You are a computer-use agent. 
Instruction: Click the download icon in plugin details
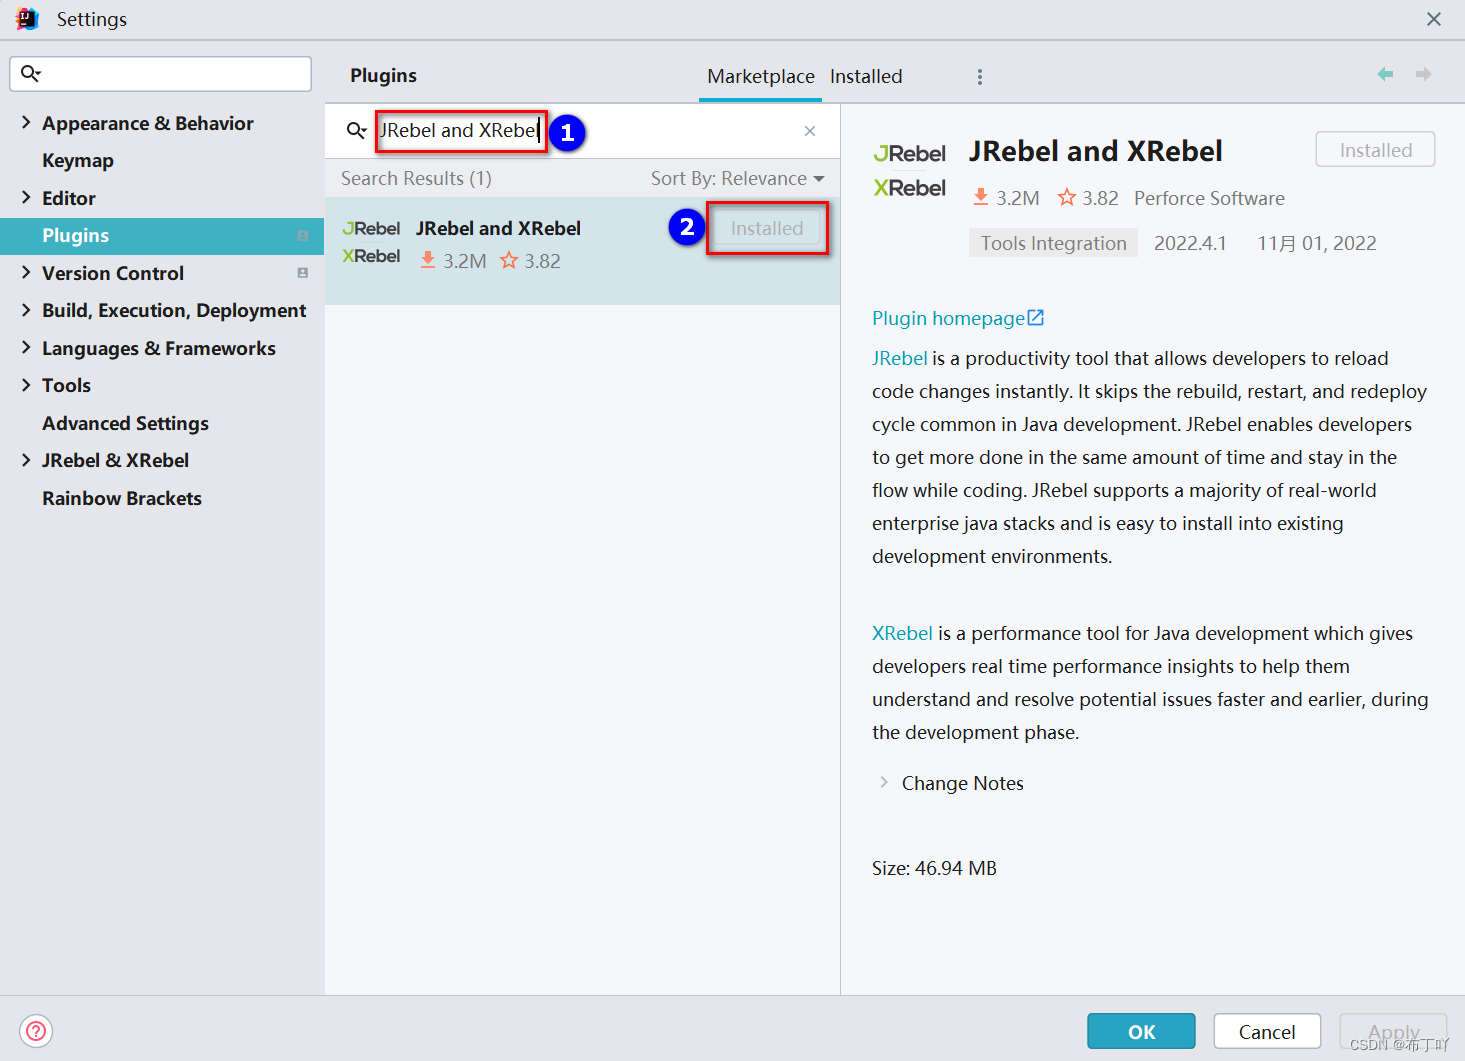coord(981,197)
